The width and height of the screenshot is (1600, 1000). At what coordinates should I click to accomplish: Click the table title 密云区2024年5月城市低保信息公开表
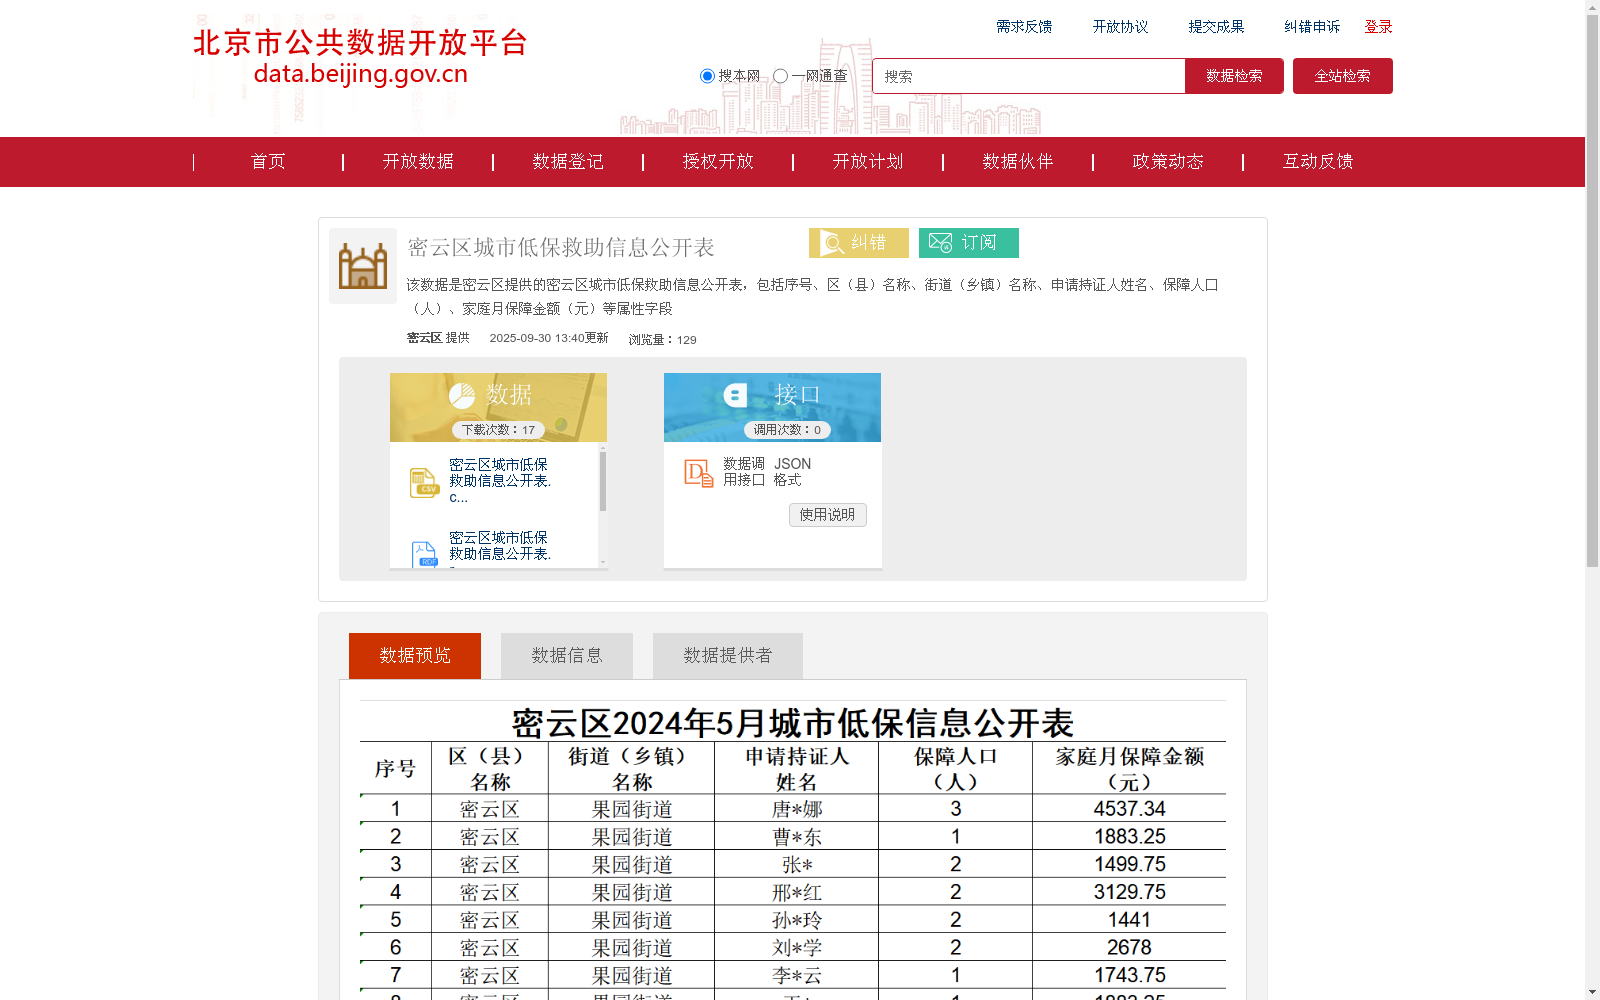pyautogui.click(x=793, y=723)
